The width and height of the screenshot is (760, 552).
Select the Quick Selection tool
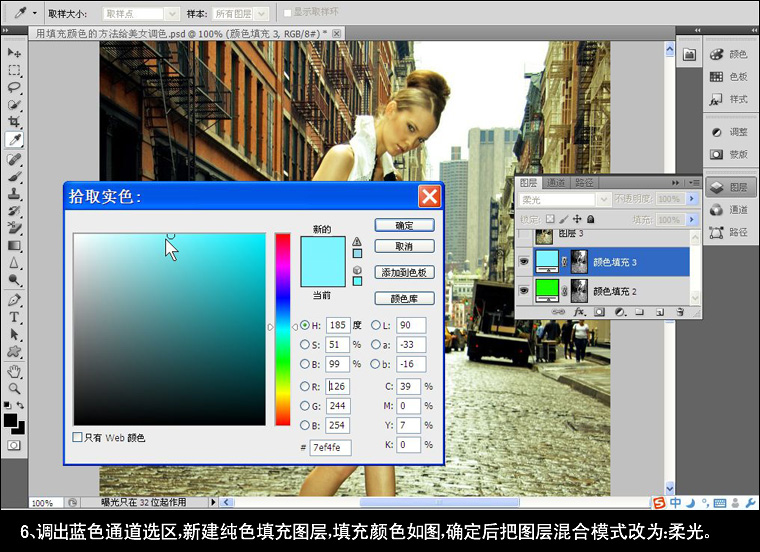(x=14, y=105)
